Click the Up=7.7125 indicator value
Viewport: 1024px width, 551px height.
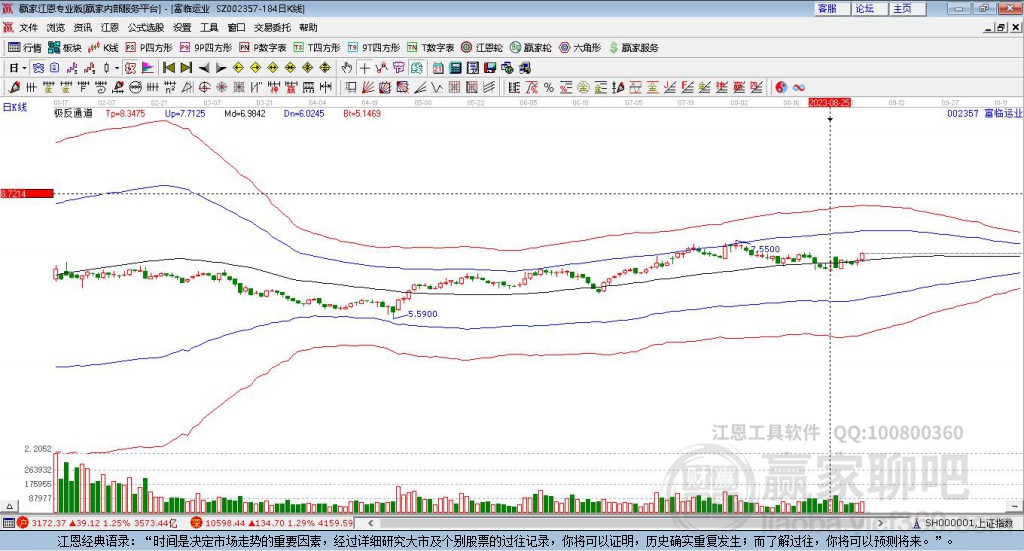[x=185, y=113]
